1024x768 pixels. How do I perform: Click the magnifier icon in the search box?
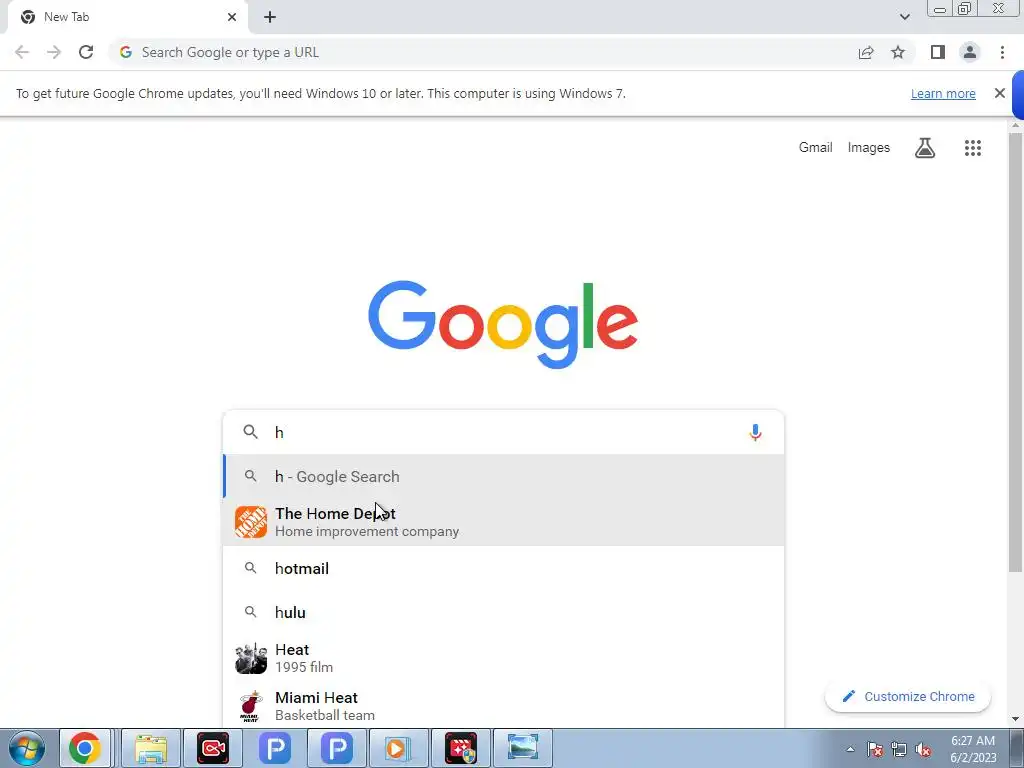point(251,432)
